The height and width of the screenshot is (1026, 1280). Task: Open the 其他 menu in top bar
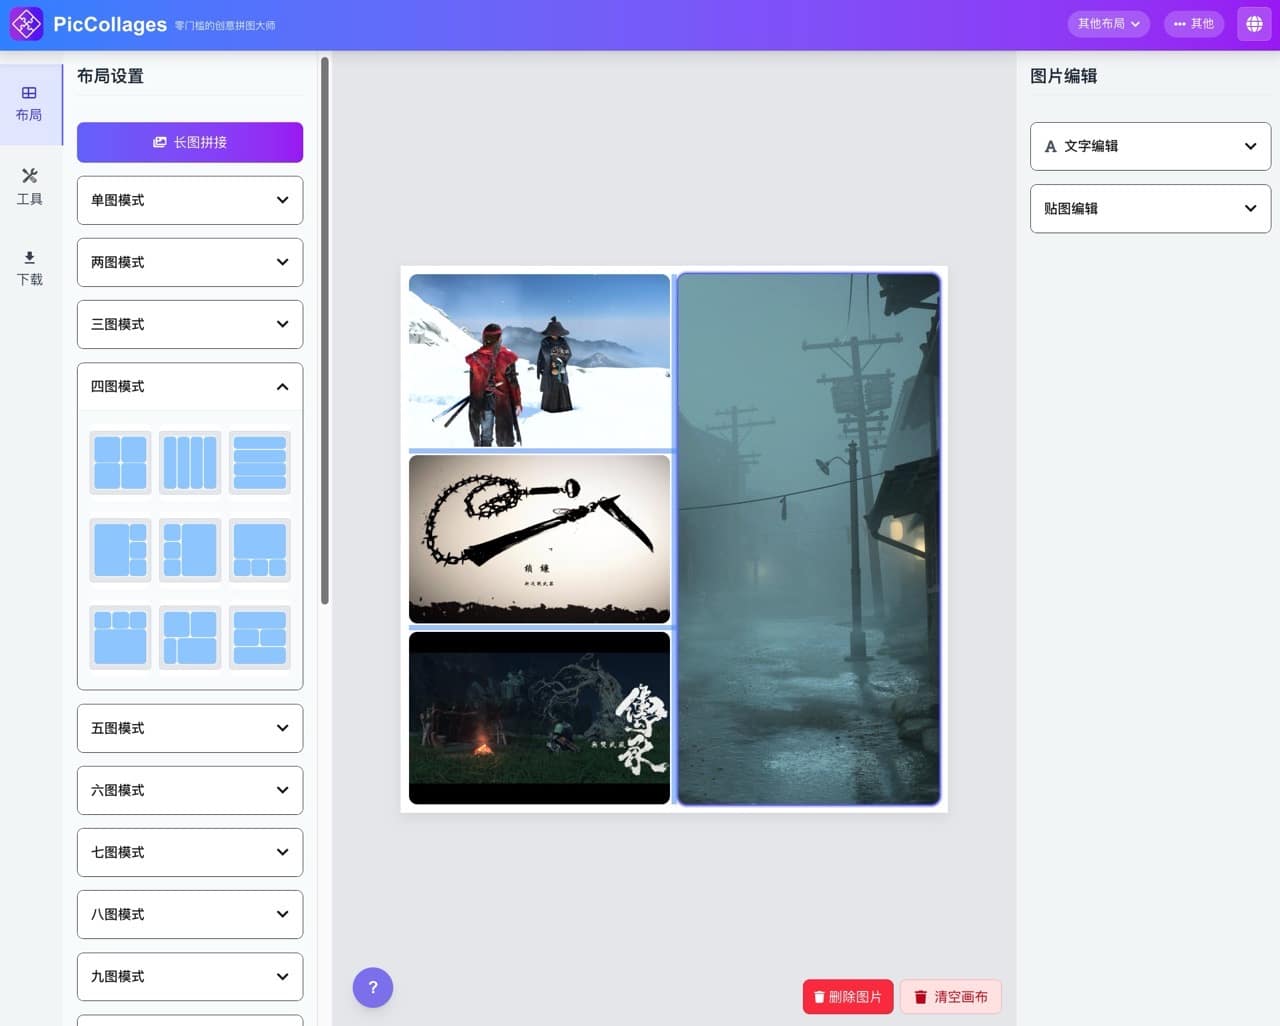pyautogui.click(x=1194, y=23)
